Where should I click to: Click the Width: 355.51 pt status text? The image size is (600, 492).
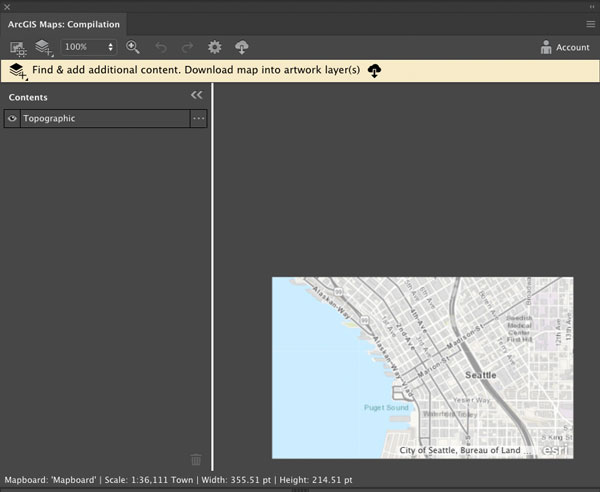236,480
